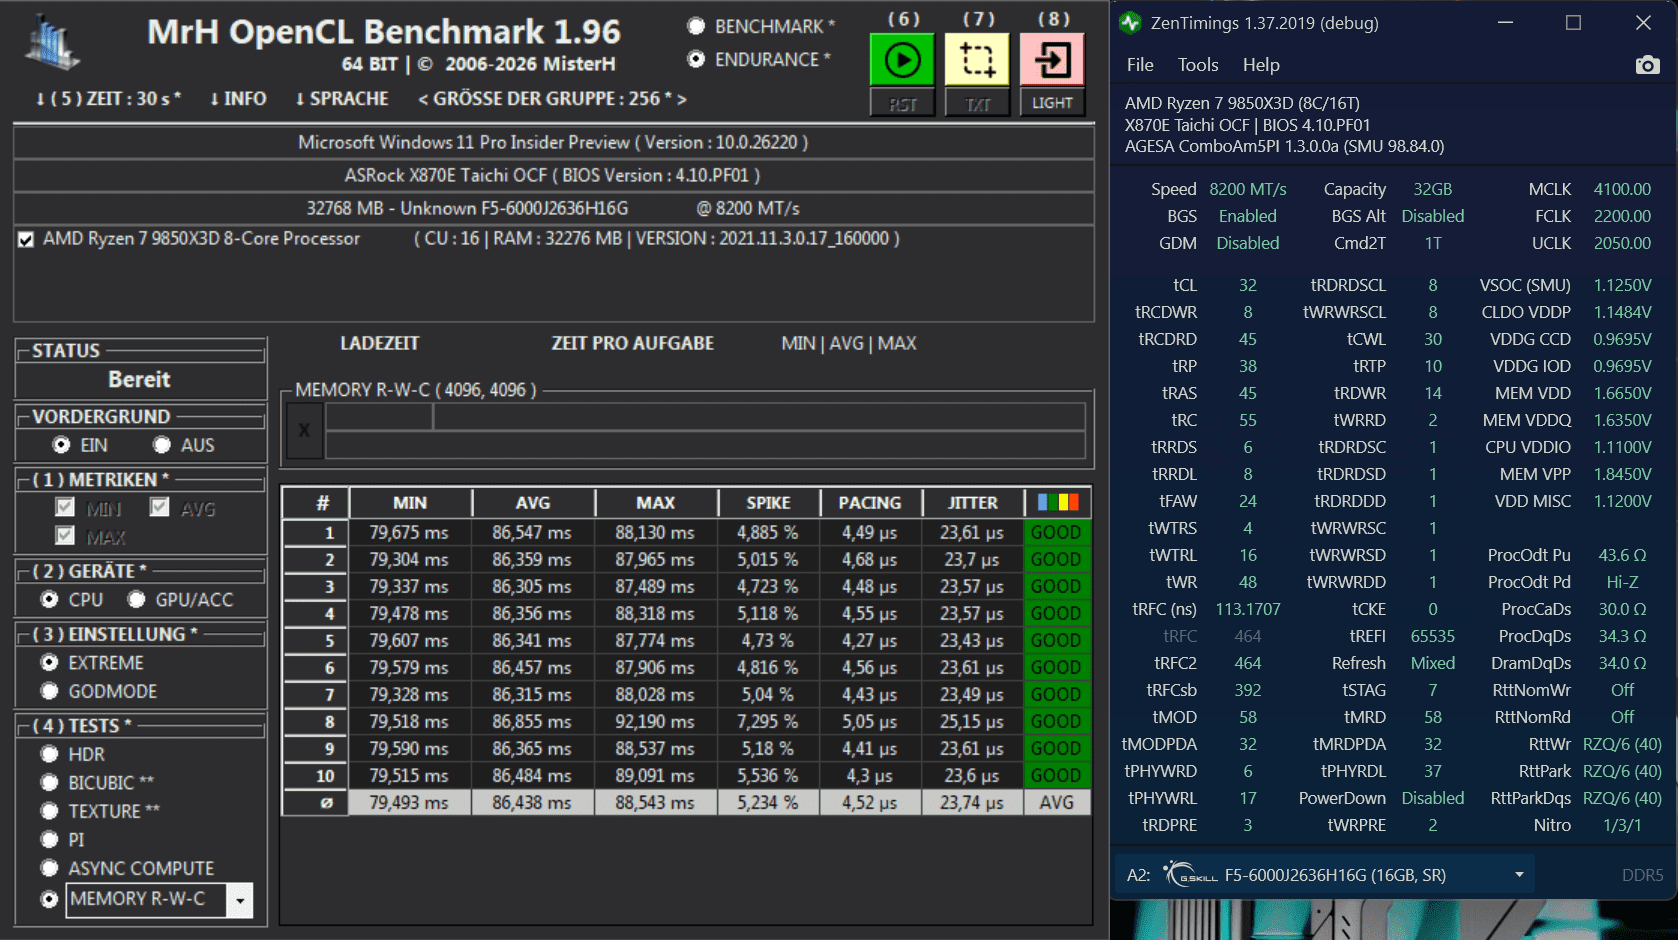Click the JITTER column header

pos(973,503)
